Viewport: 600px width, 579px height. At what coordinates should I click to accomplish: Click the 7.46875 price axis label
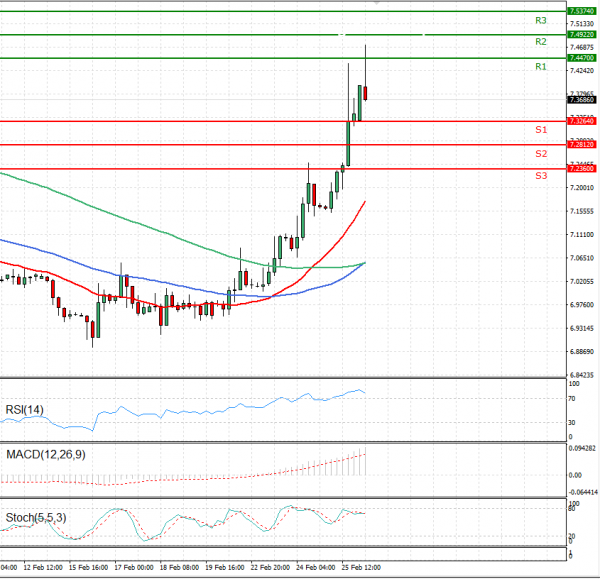[x=582, y=47]
